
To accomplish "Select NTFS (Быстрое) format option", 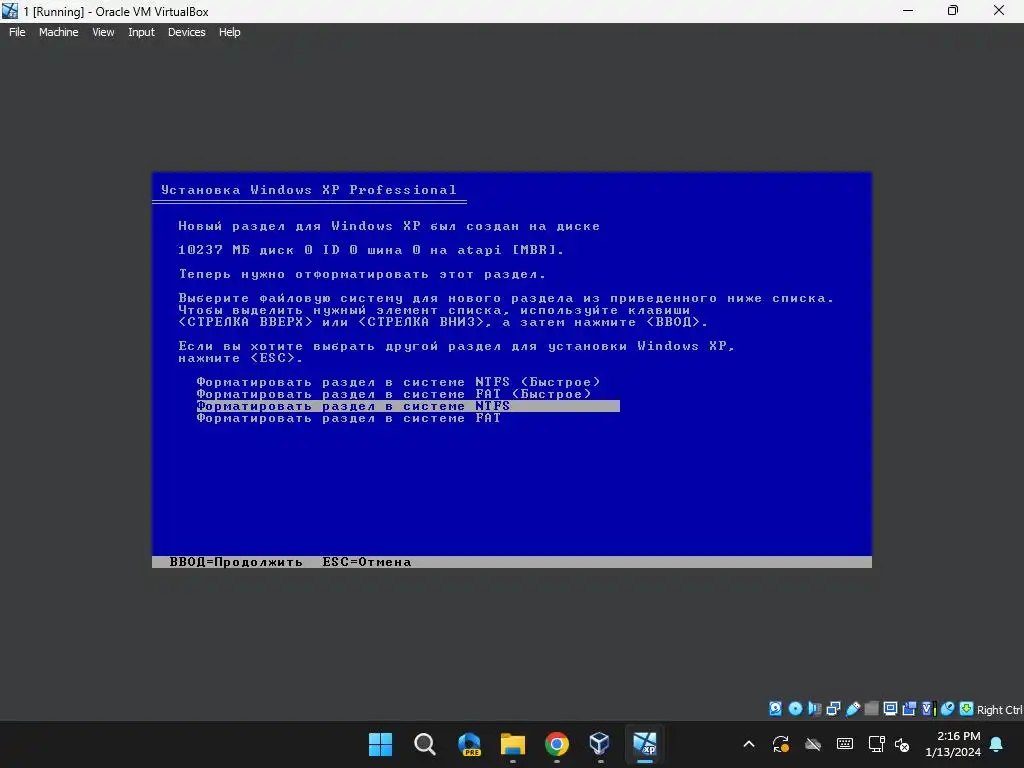I will pos(398,382).
